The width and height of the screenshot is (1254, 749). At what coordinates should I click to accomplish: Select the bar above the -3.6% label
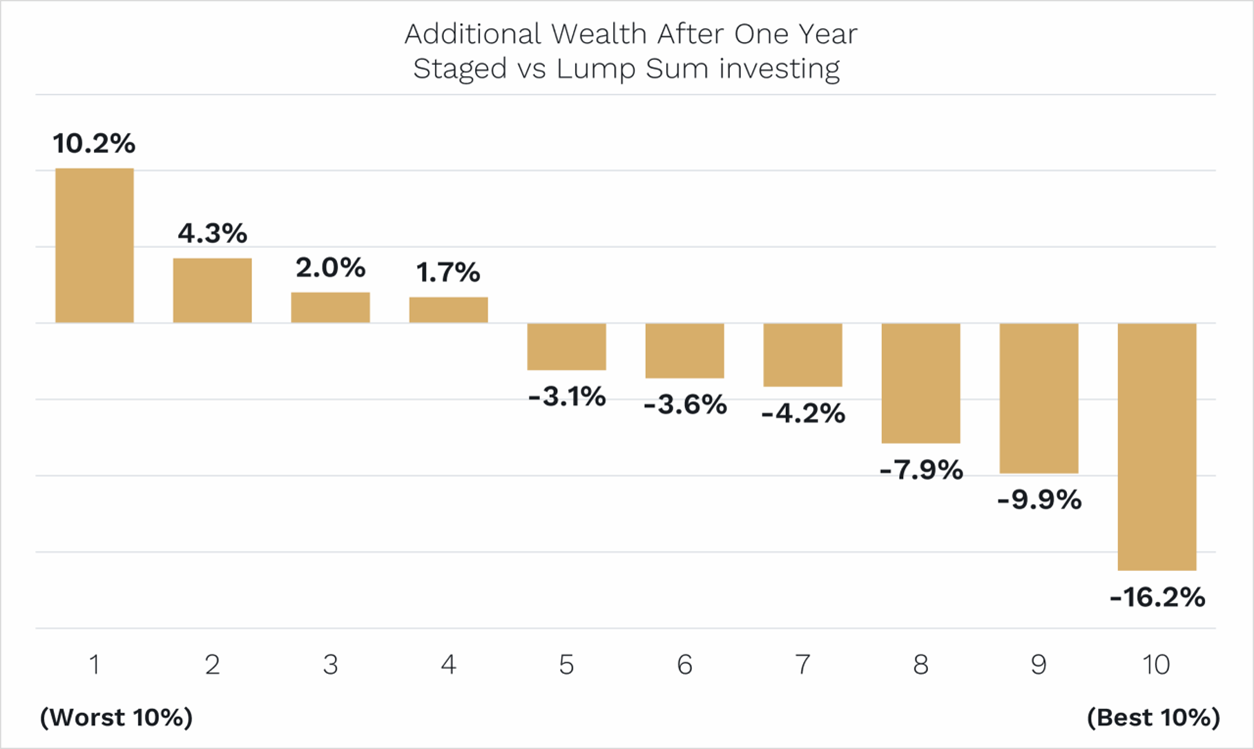coord(684,350)
